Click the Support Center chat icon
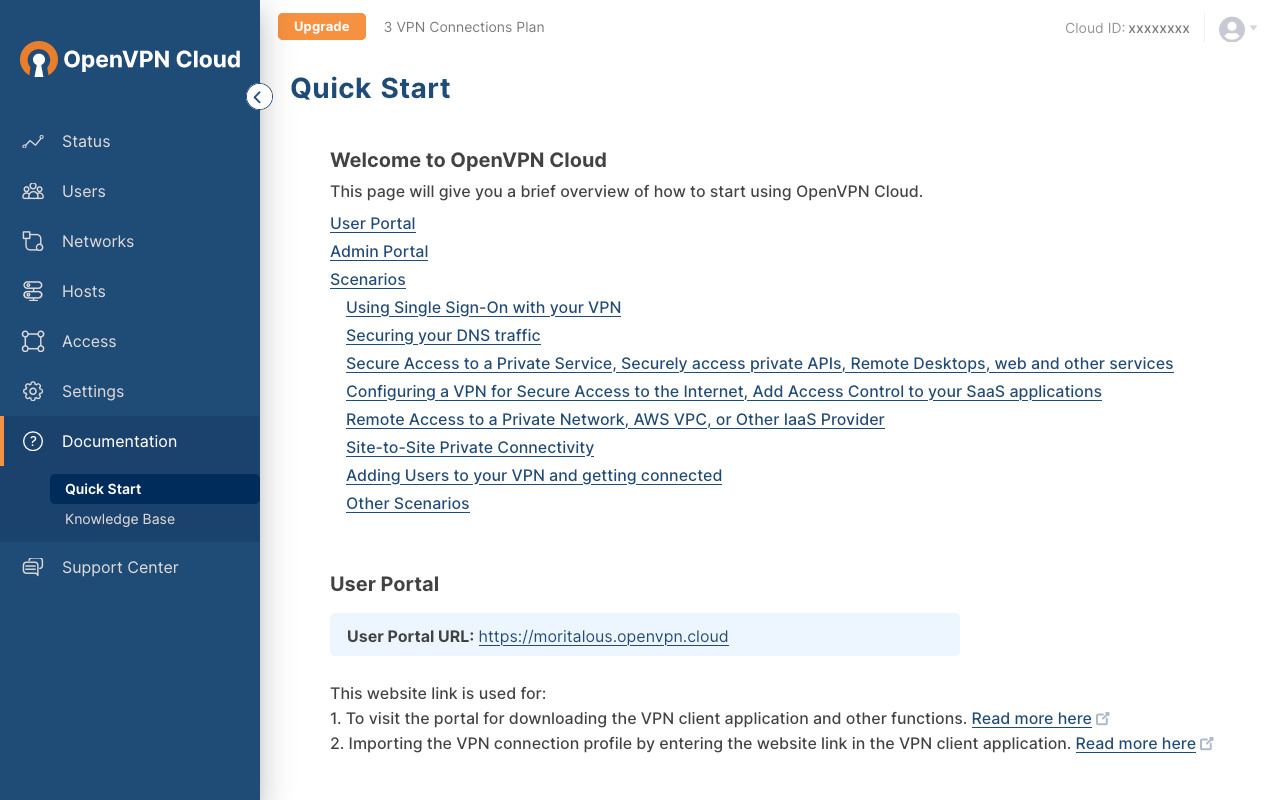The image size is (1280, 800). click(33, 568)
